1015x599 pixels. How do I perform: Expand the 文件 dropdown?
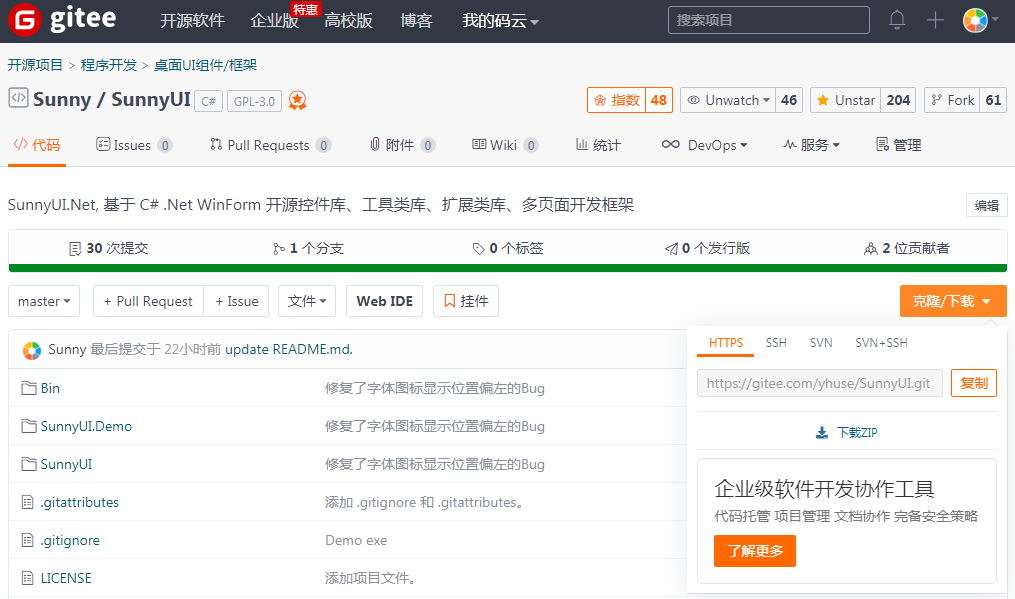[307, 301]
